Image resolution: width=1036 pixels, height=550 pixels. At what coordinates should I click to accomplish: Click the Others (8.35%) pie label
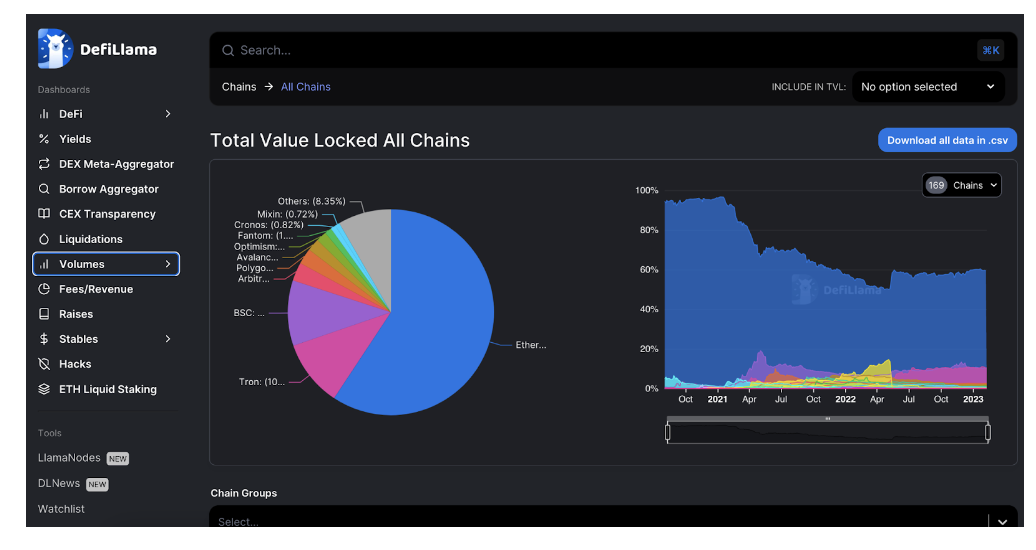pyautogui.click(x=311, y=201)
